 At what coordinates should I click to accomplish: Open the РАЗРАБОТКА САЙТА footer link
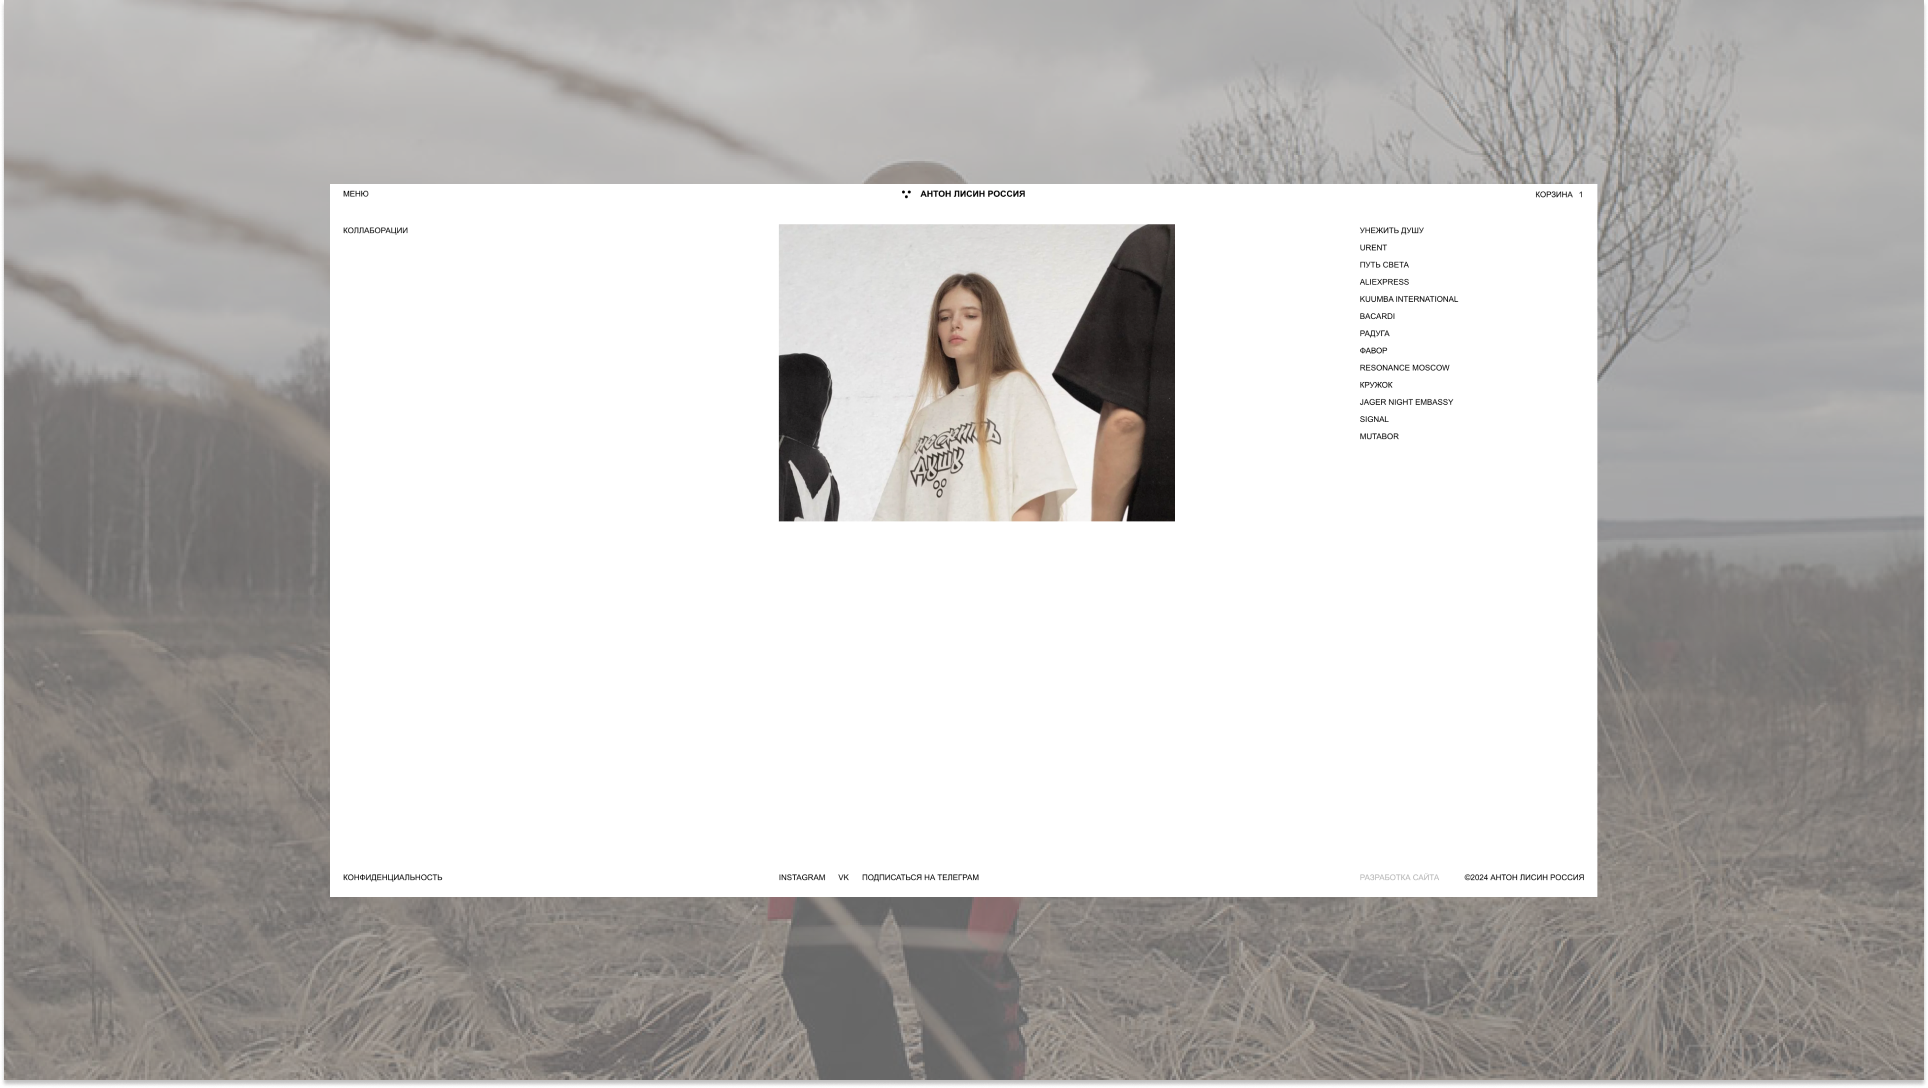click(1399, 878)
